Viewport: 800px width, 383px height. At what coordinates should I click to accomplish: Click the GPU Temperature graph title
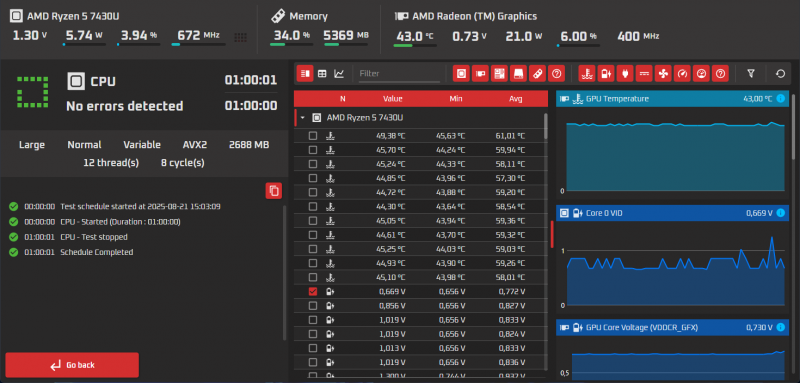click(x=617, y=98)
